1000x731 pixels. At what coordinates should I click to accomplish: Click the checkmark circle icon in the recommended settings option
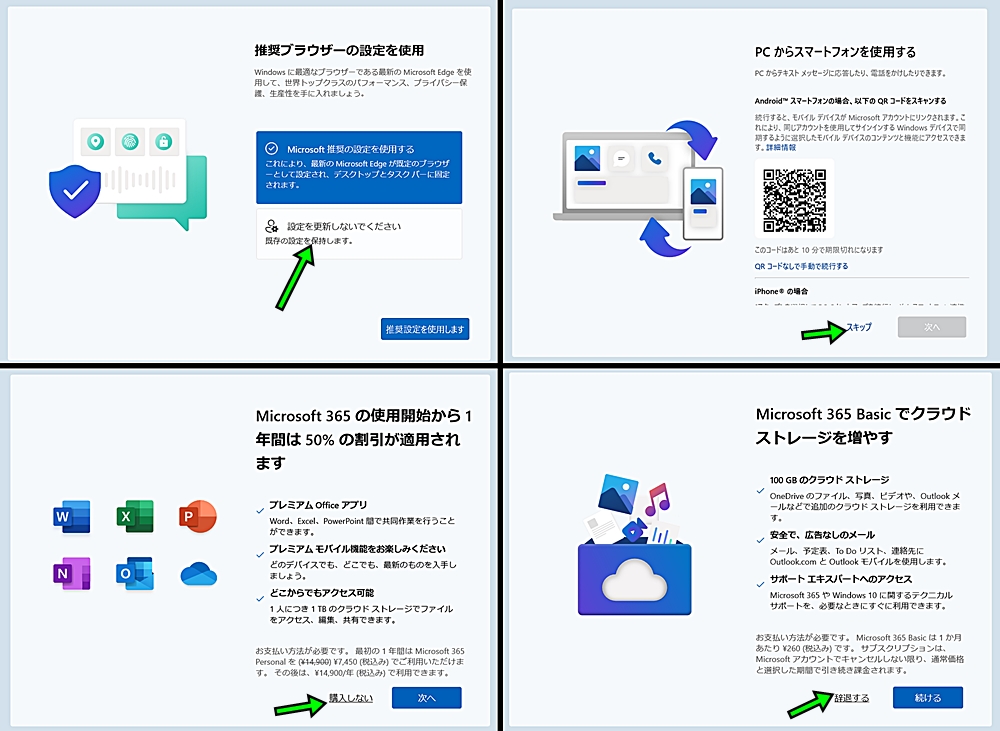click(x=272, y=149)
